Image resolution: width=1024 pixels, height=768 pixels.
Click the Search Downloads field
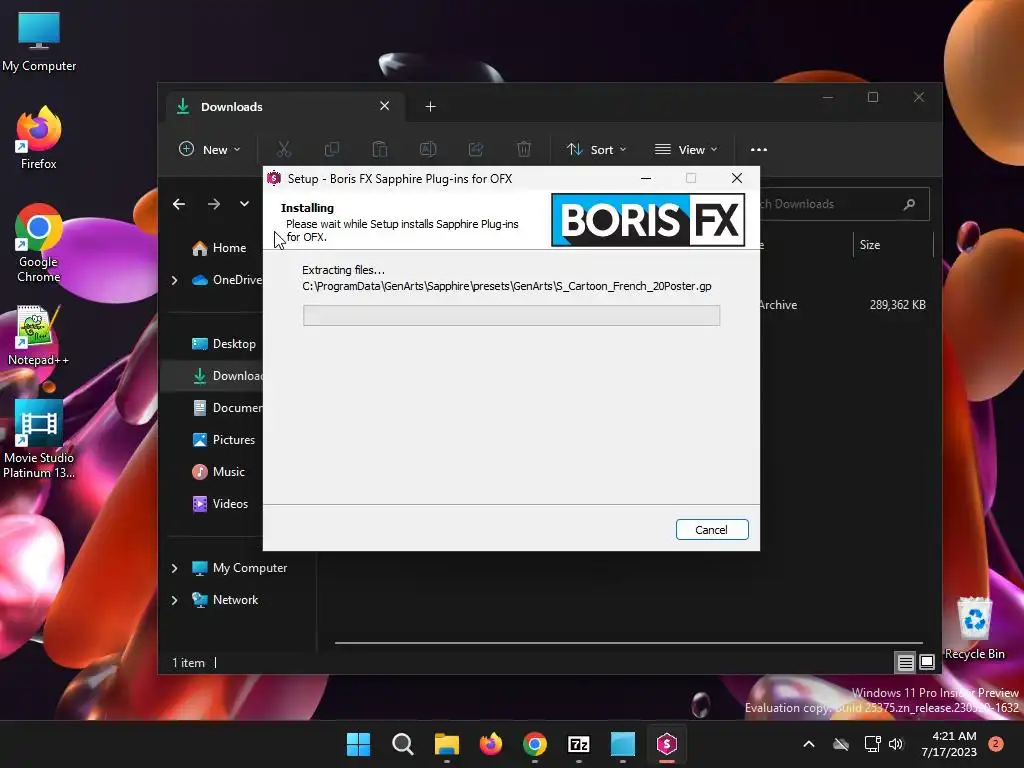[844, 204]
